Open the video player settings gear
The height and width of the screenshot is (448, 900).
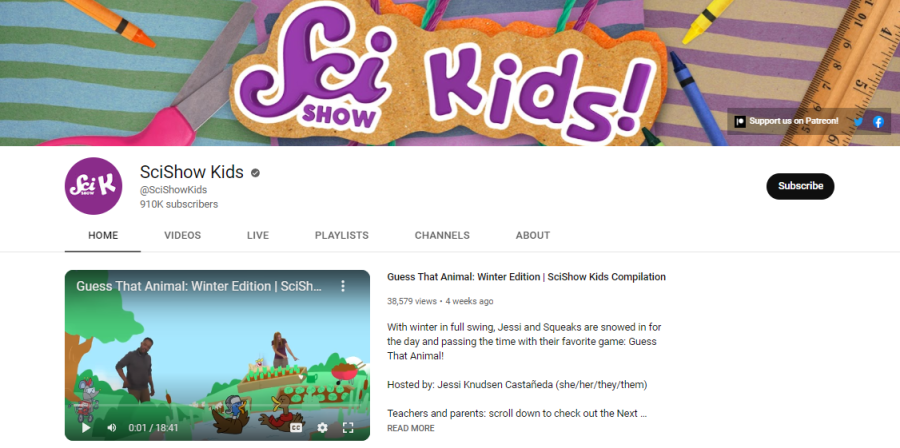point(323,427)
